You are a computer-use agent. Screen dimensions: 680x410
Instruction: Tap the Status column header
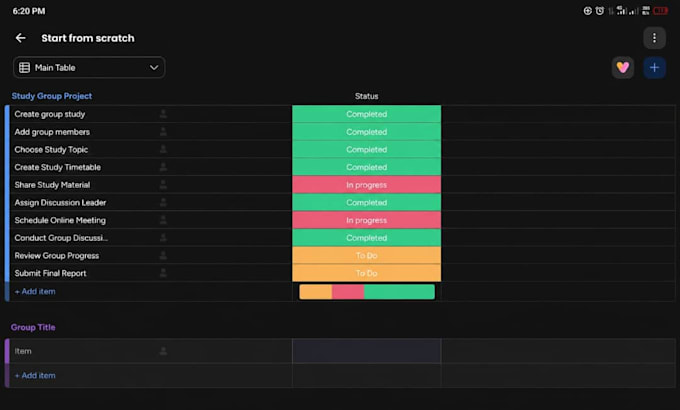(x=366, y=96)
